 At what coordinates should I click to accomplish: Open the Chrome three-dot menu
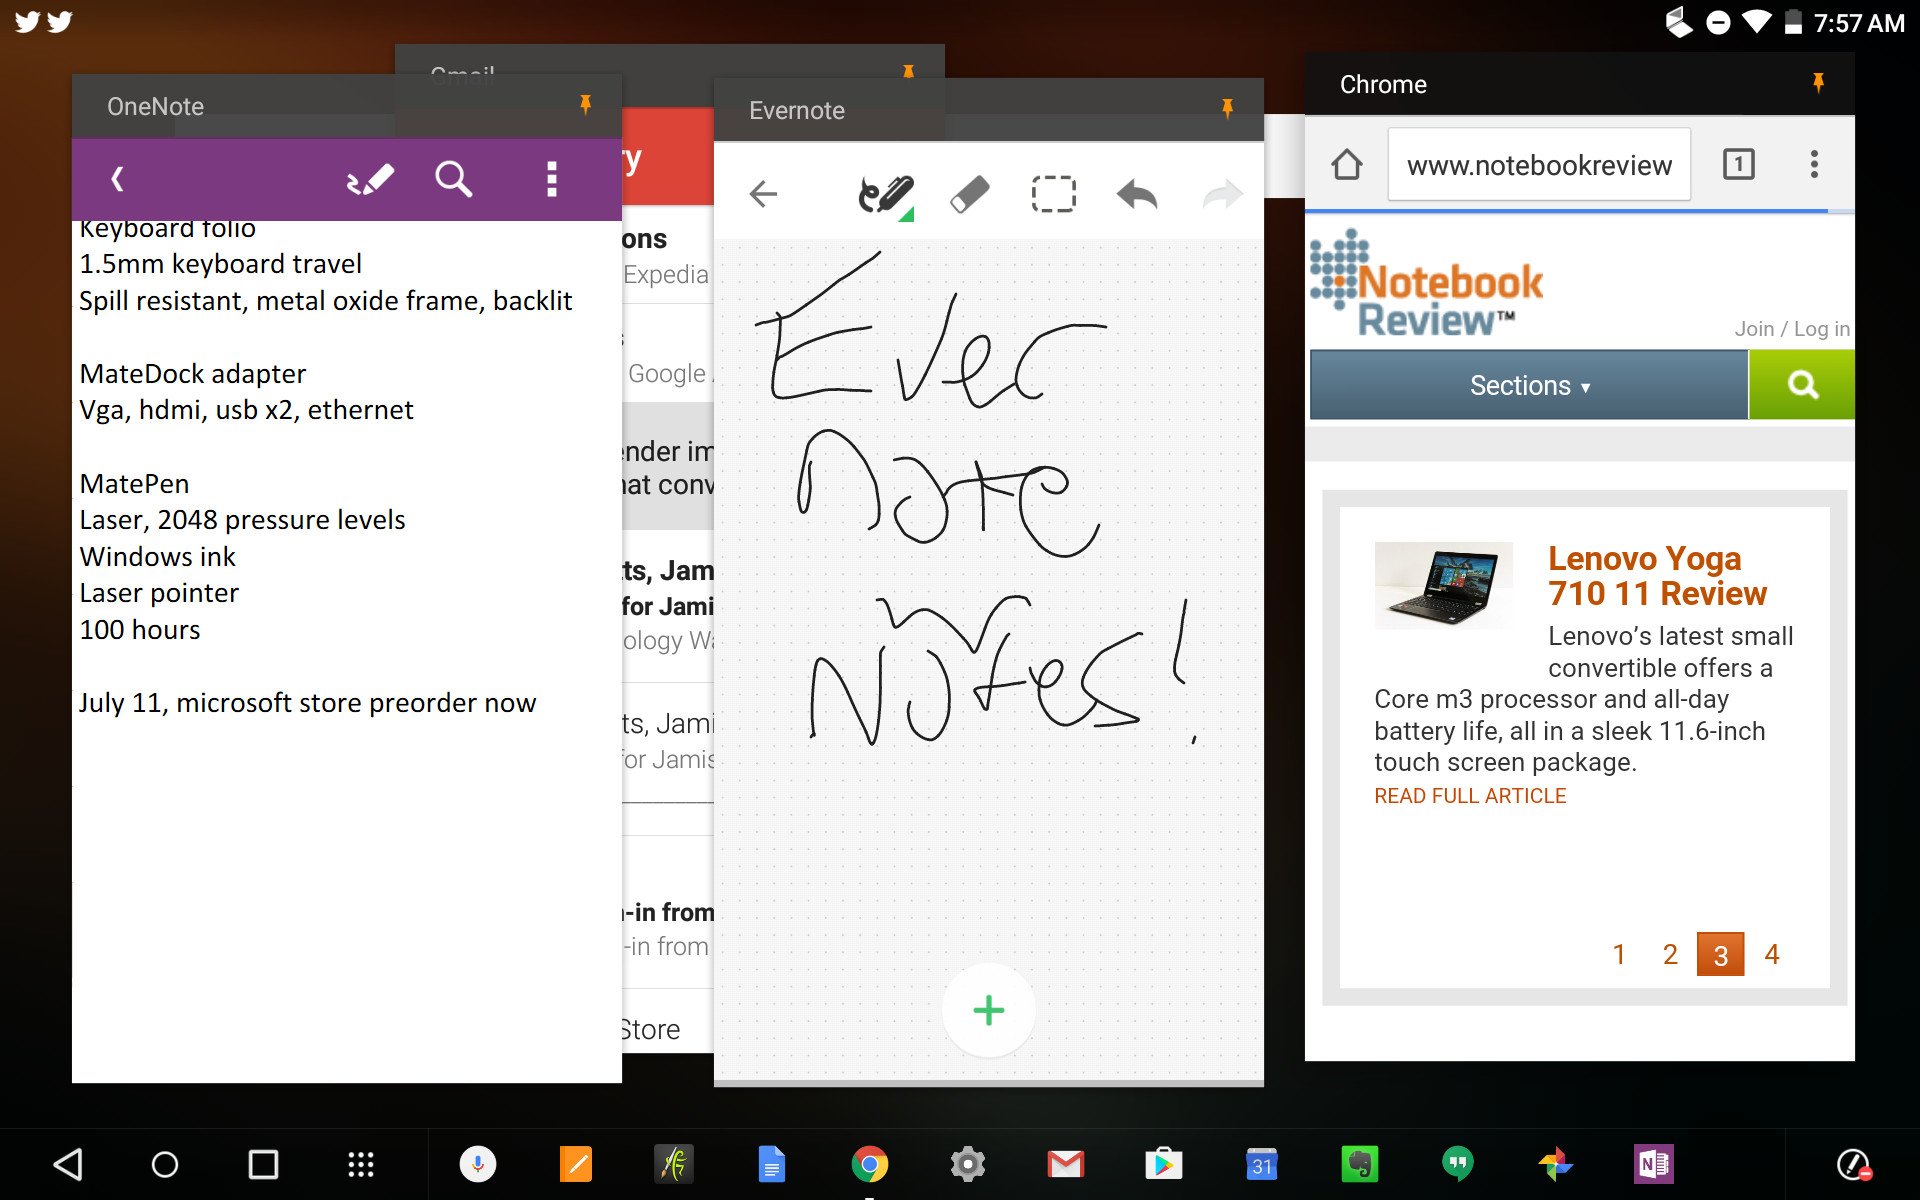click(x=1814, y=164)
